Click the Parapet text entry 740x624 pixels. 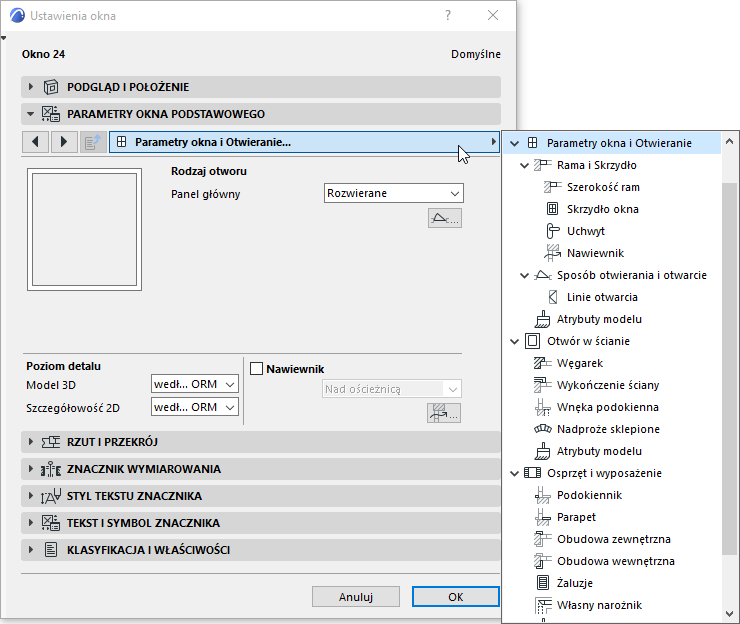point(576,517)
